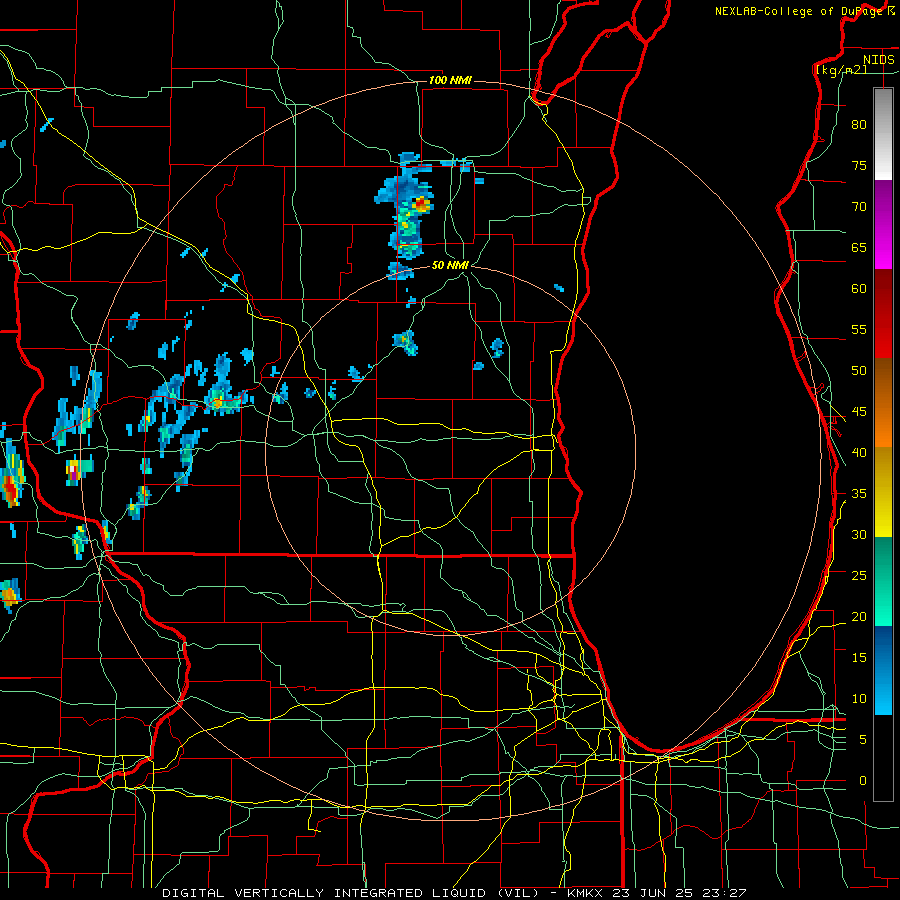Click the 75 value on the VIL scale
Image resolution: width=900 pixels, height=900 pixels.
[x=859, y=165]
